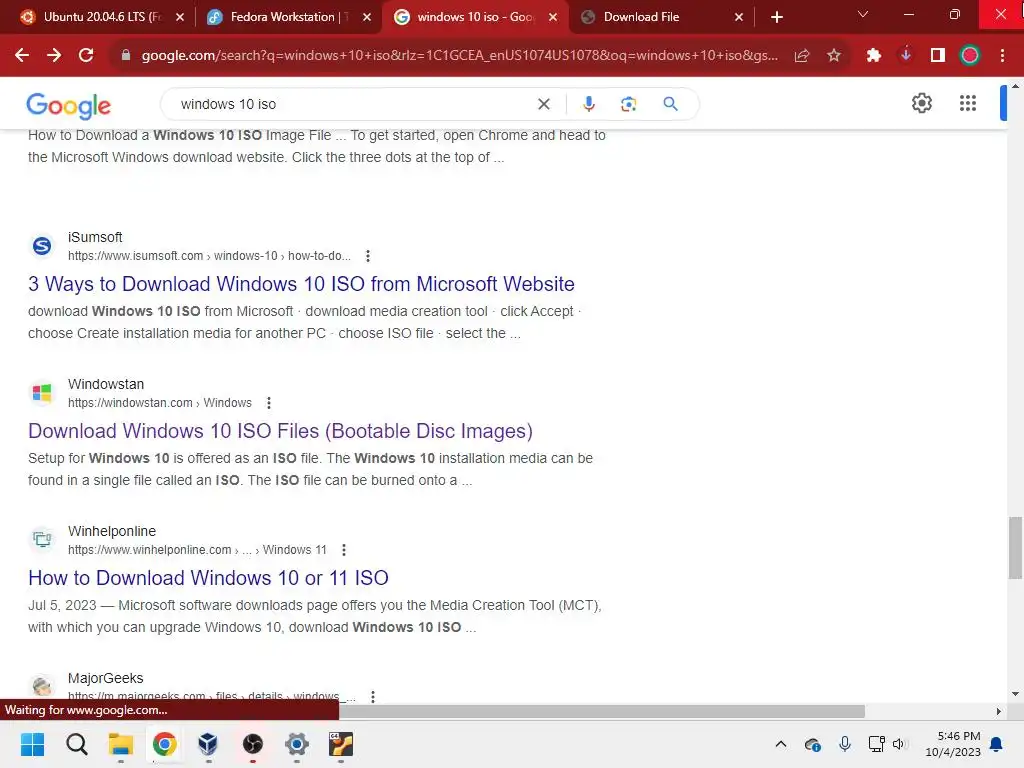Image resolution: width=1024 pixels, height=768 pixels.
Task: Open How to Download Windows 10 or 11 ISO
Action: tap(208, 578)
